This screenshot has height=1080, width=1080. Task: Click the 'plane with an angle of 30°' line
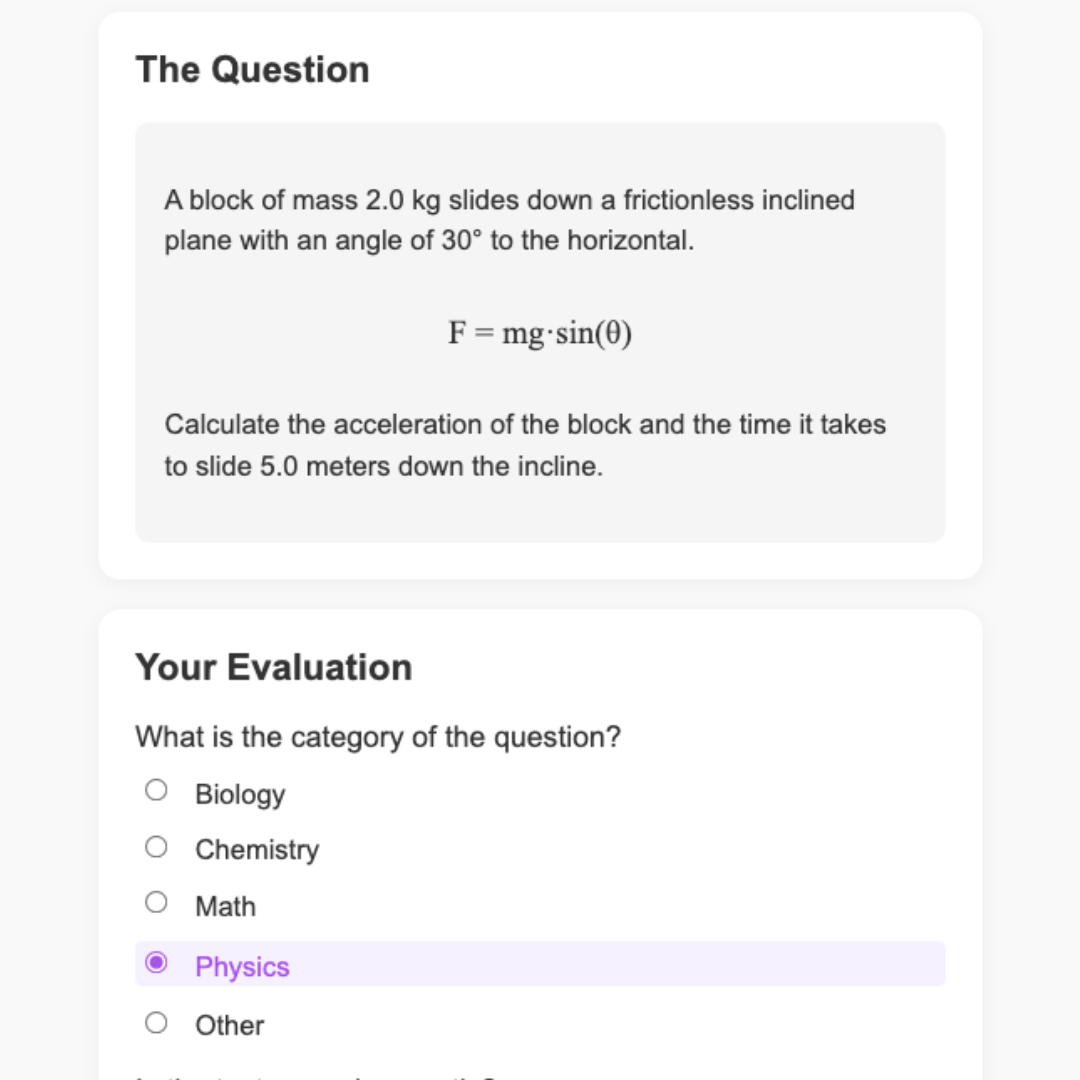pyautogui.click(x=429, y=241)
